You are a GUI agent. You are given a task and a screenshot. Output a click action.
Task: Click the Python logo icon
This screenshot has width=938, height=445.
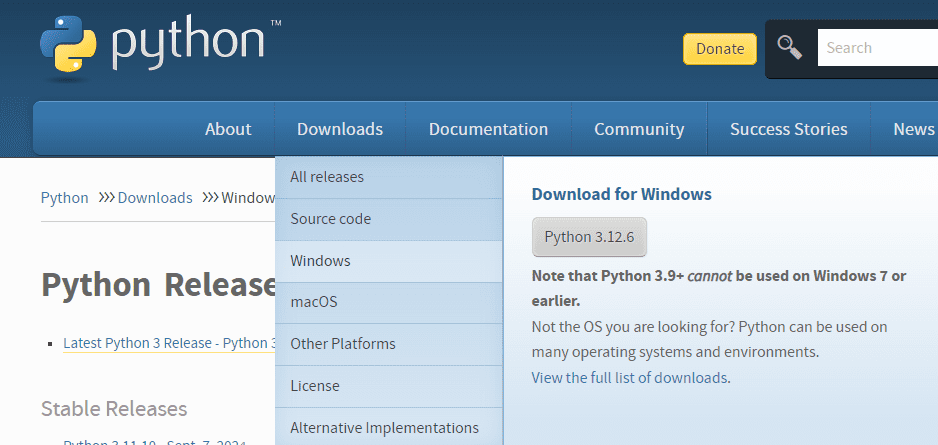pyautogui.click(x=68, y=45)
